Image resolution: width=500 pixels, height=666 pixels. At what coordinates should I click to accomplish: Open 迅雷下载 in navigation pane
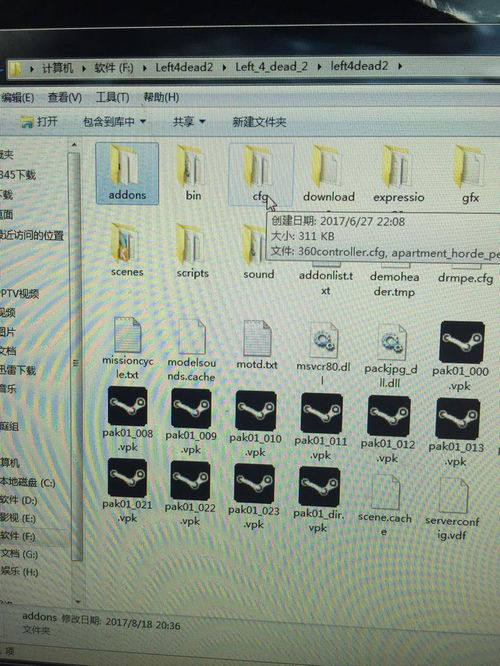click(18, 370)
